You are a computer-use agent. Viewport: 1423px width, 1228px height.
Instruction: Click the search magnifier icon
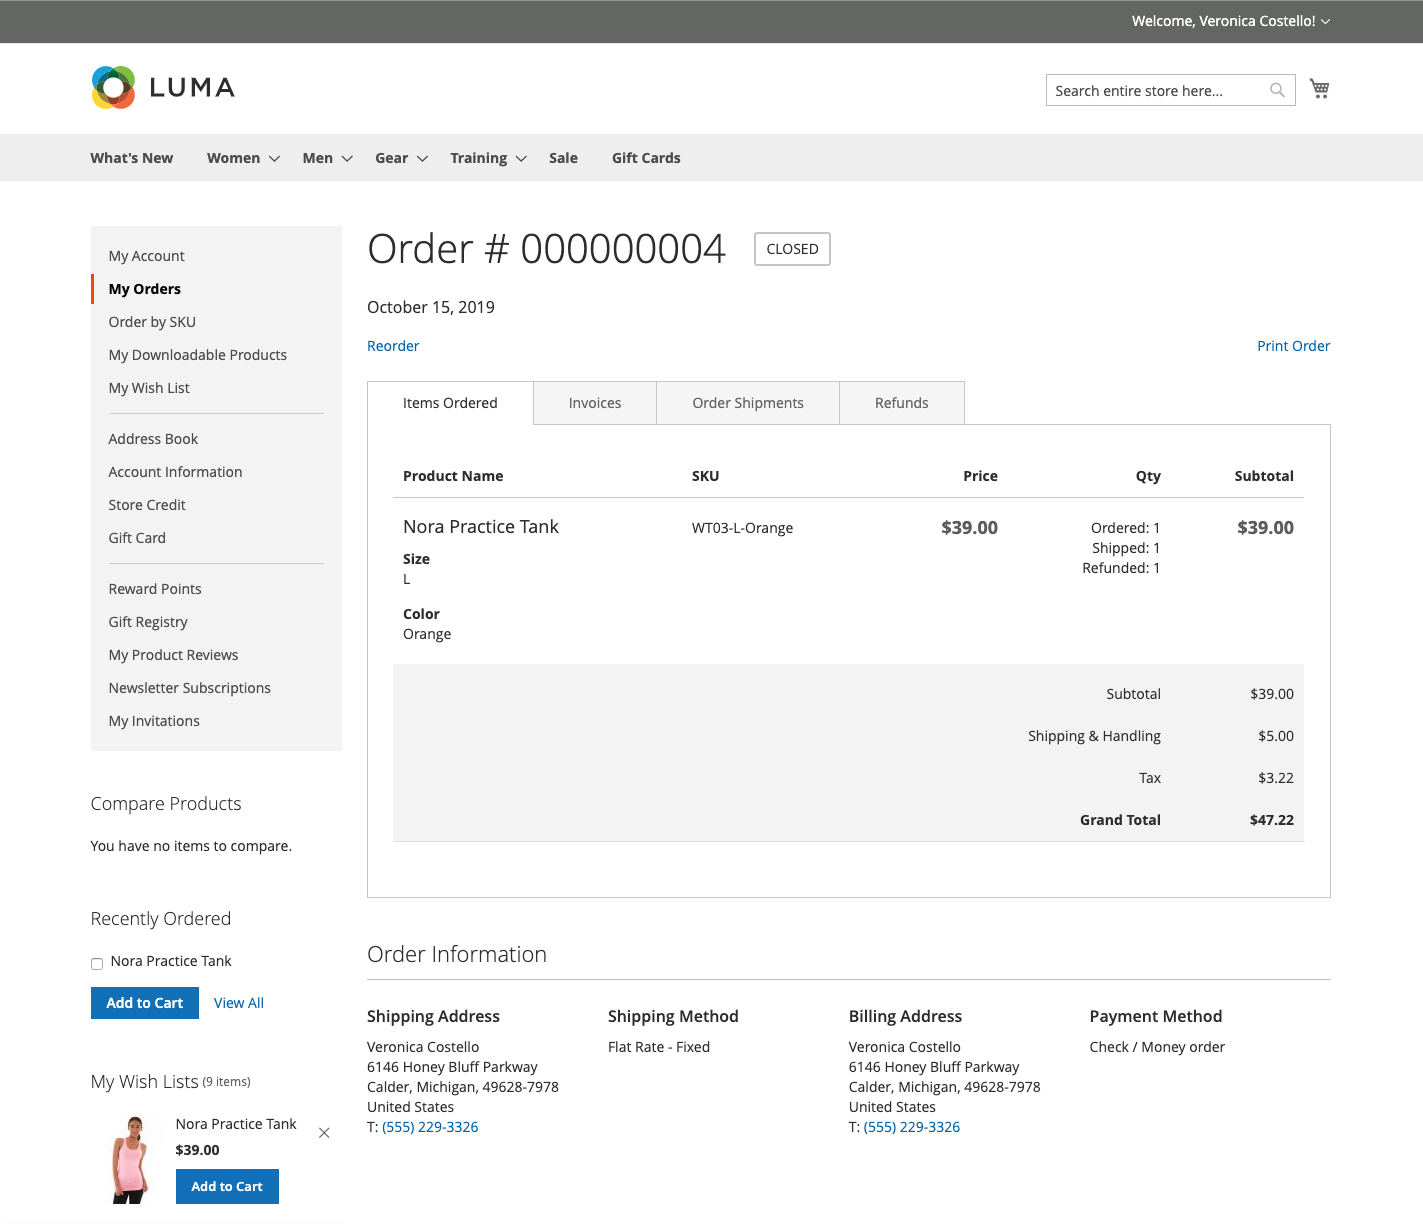[x=1277, y=90]
